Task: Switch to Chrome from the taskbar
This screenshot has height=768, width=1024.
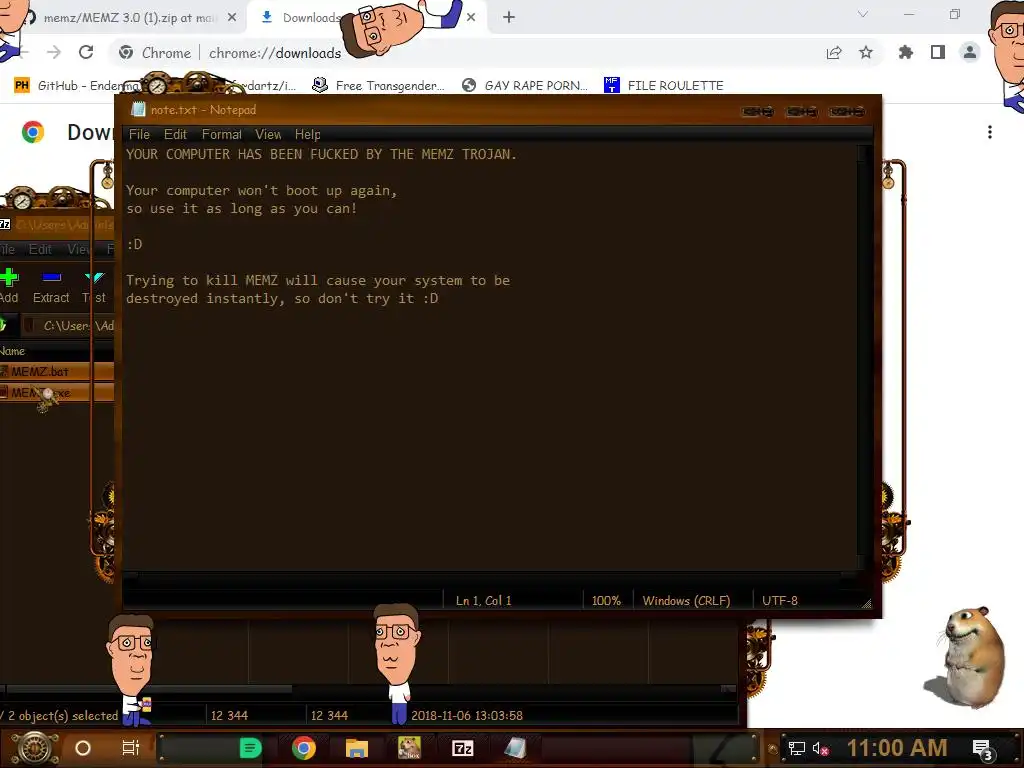Action: (304, 748)
